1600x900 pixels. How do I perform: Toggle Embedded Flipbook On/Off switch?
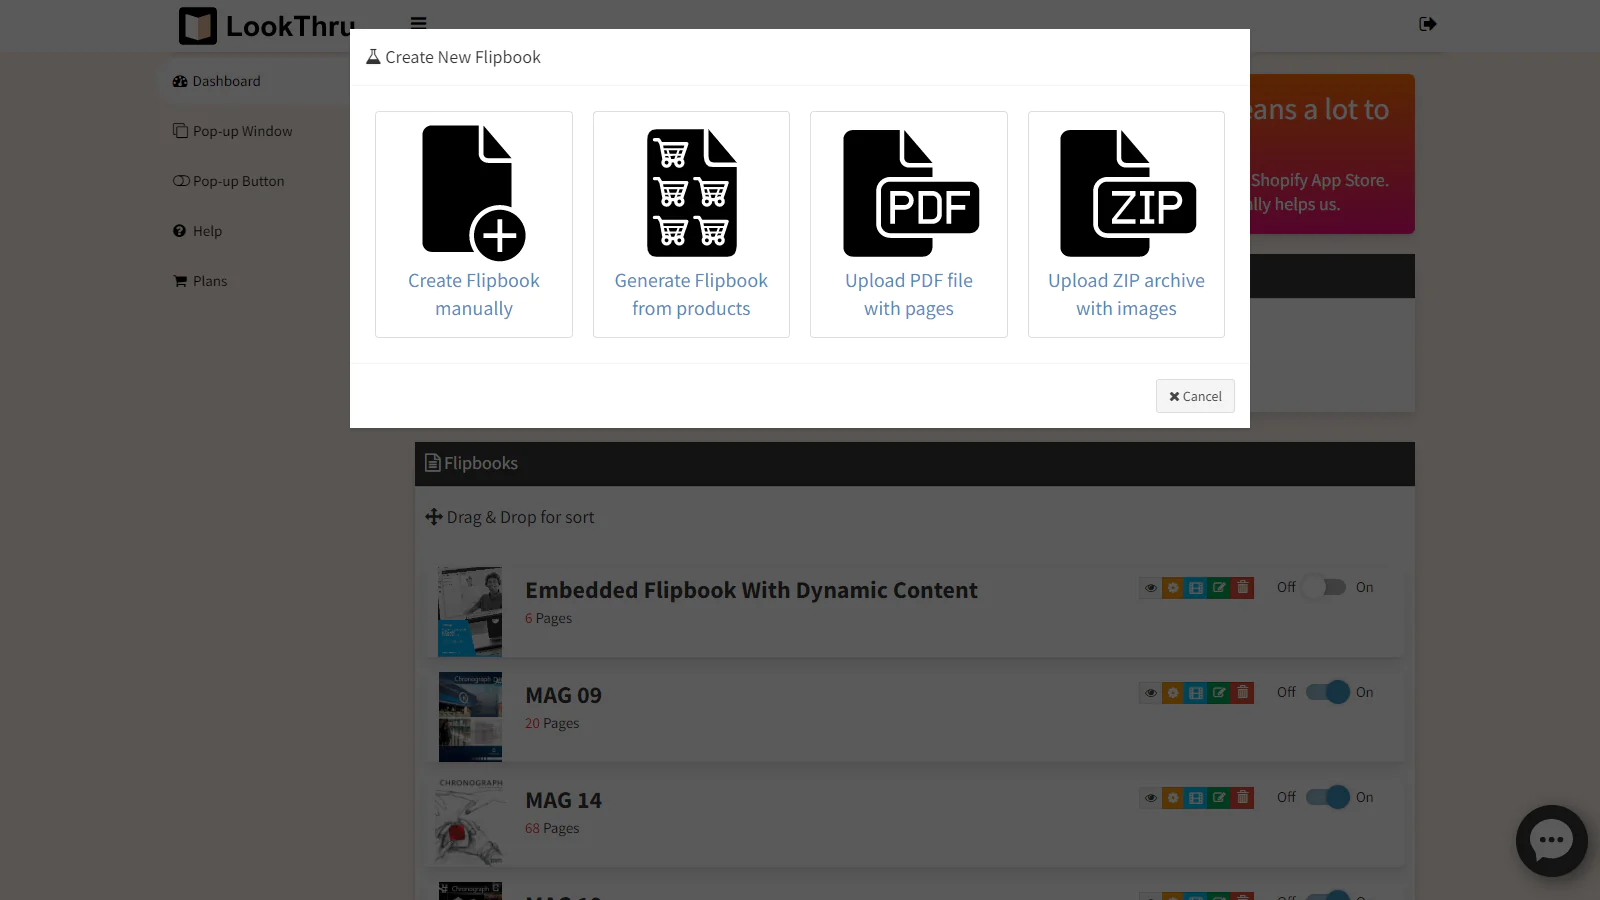pyautogui.click(x=1326, y=587)
